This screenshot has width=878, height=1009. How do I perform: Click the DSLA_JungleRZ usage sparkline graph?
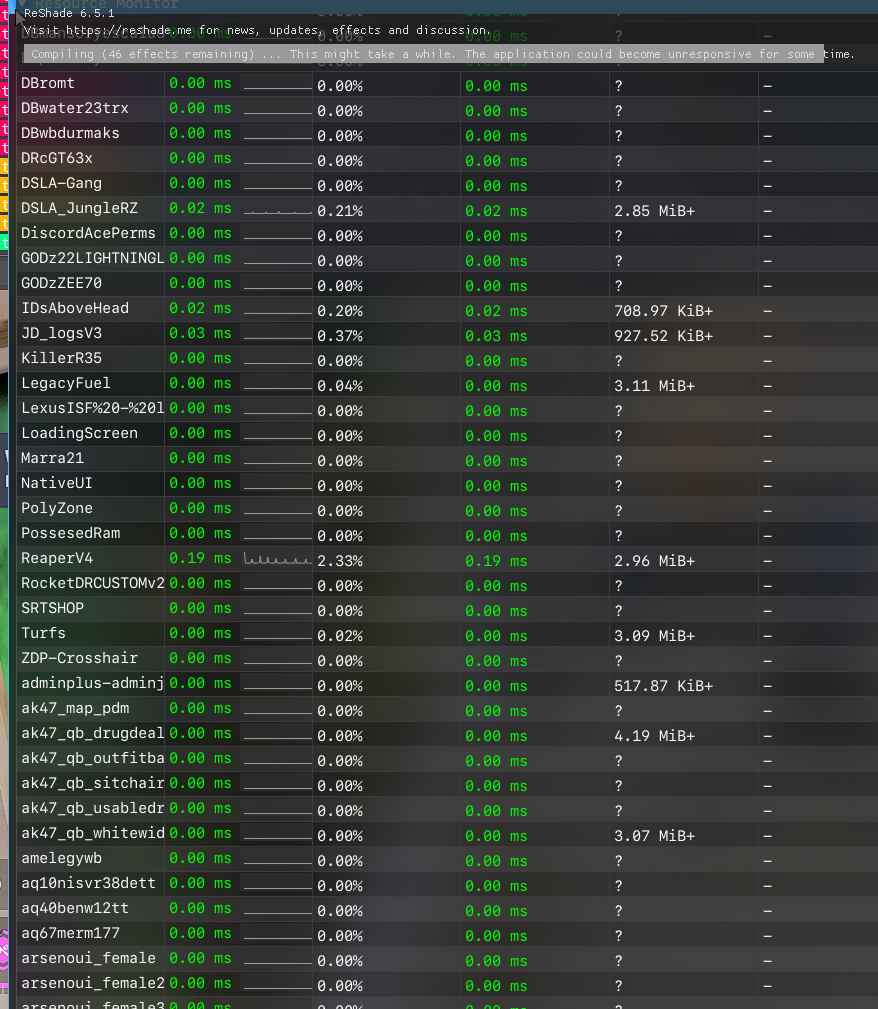pyautogui.click(x=277, y=209)
